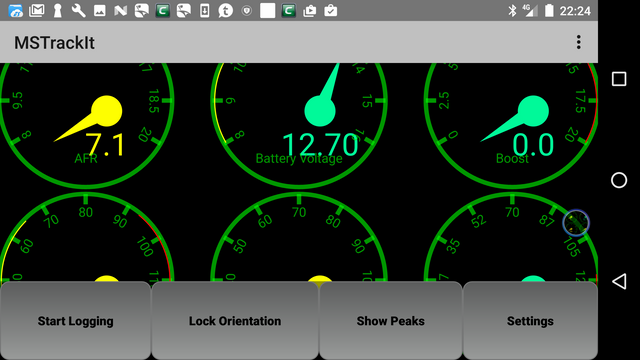The width and height of the screenshot is (640, 360).
Task: Open the Gmail notification icon
Action: coord(37,11)
